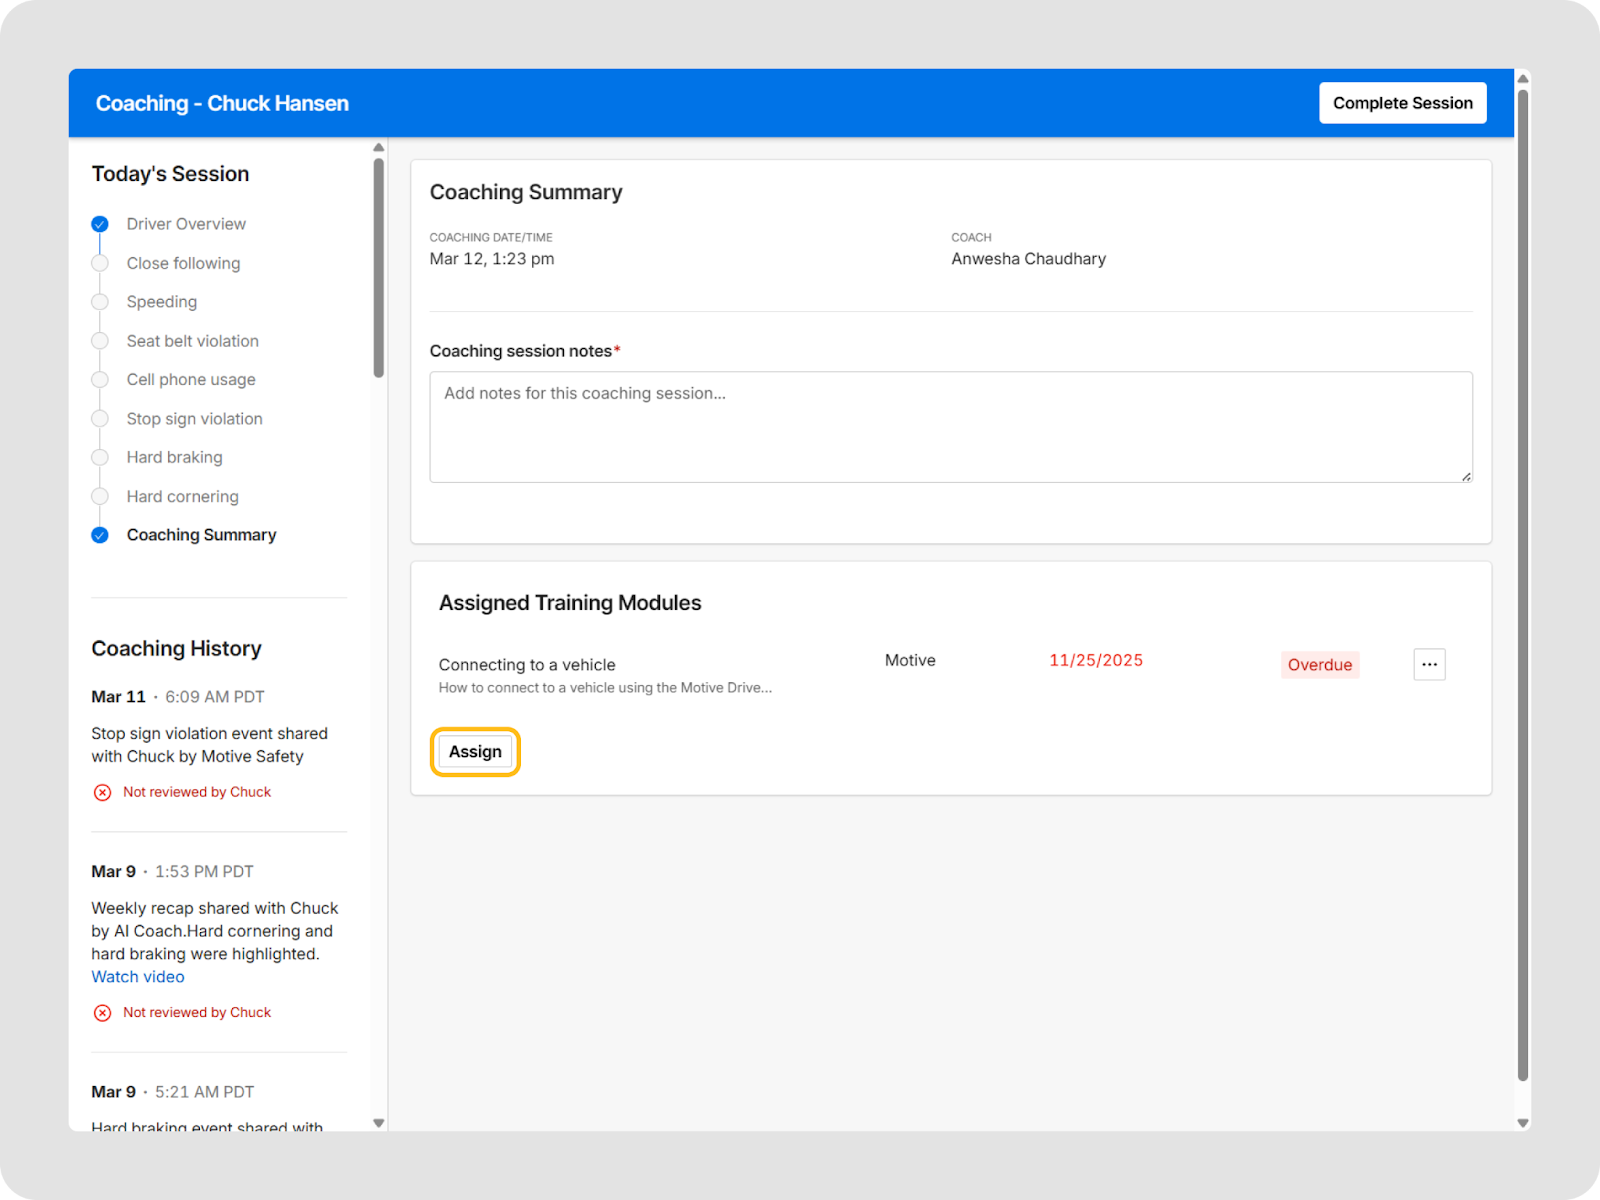Select the Hard braking step circle
The width and height of the screenshot is (1600, 1200).
[x=100, y=457]
